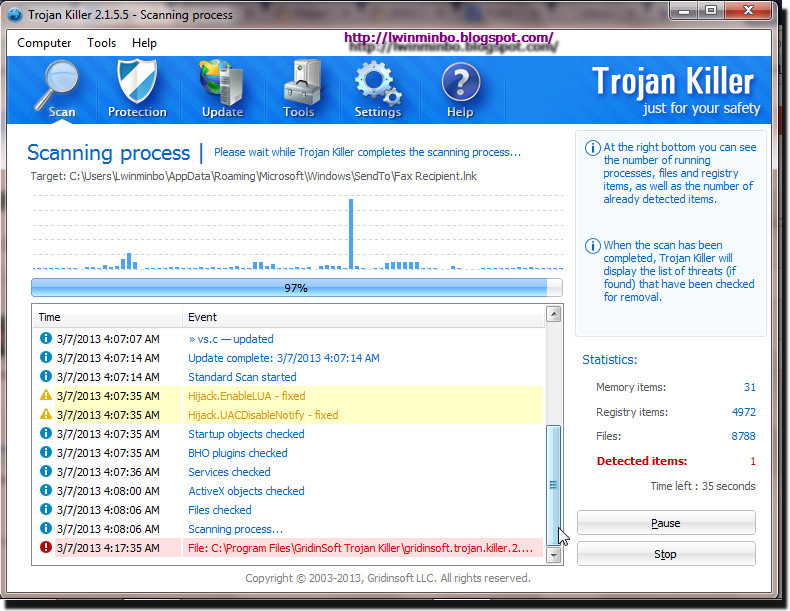Screen dimensions: 790x611
Task: Click the log scrollbar up arrow
Action: coord(553,314)
